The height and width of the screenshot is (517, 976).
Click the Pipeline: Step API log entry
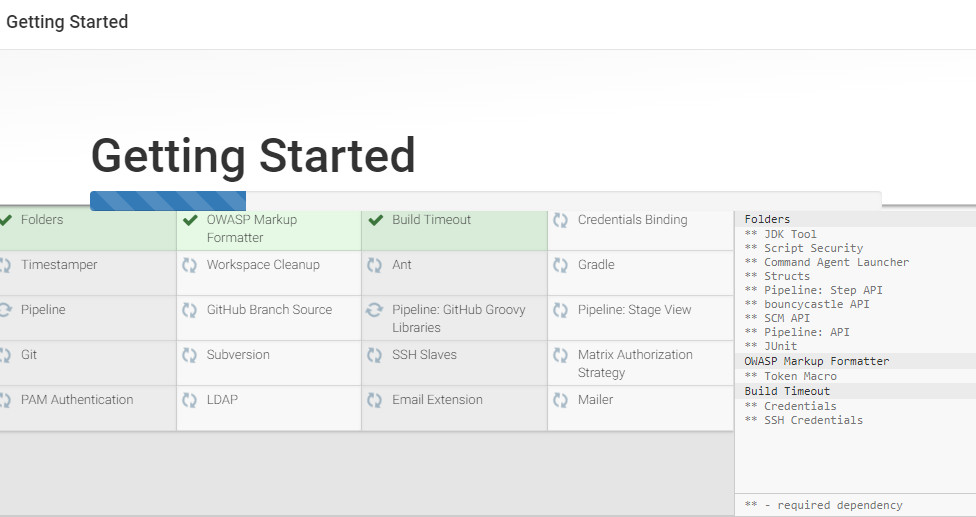click(x=814, y=290)
